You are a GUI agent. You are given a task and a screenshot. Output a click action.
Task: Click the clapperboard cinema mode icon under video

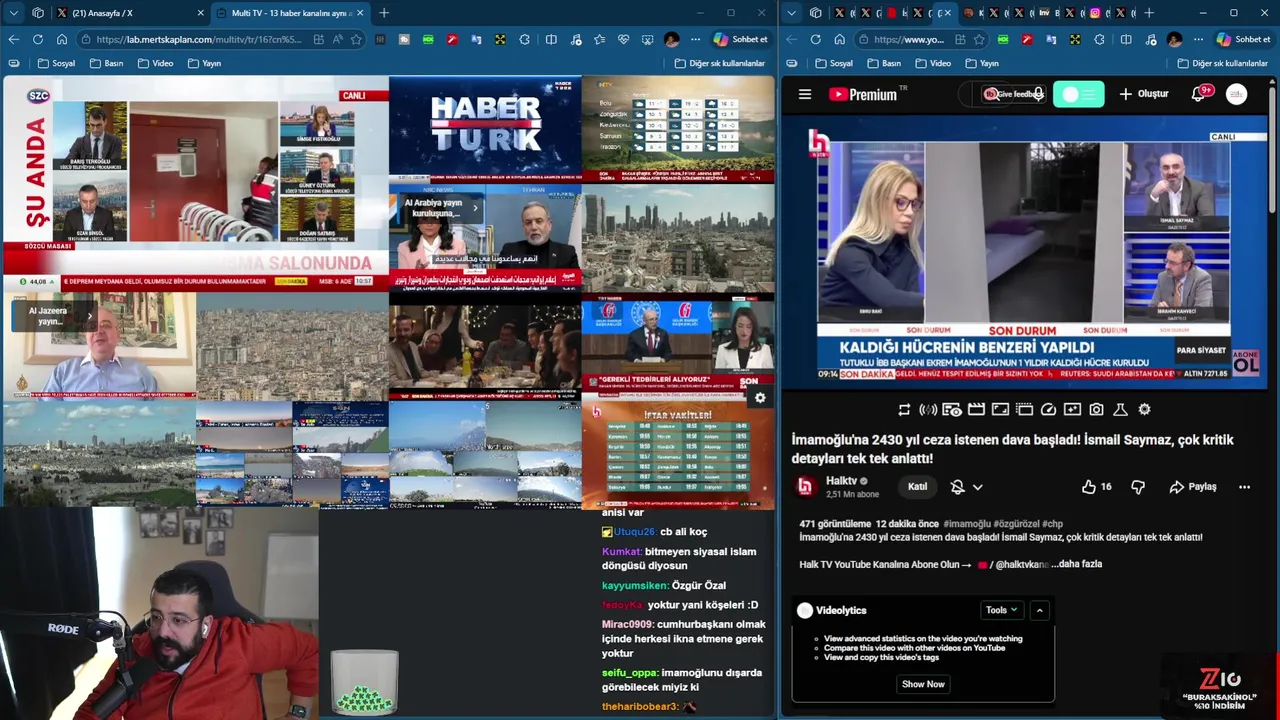(975, 409)
